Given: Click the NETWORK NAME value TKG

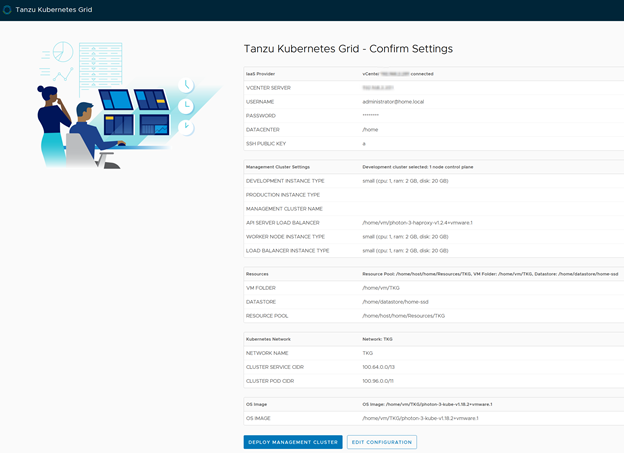Looking at the screenshot, I should pyautogui.click(x=368, y=353).
